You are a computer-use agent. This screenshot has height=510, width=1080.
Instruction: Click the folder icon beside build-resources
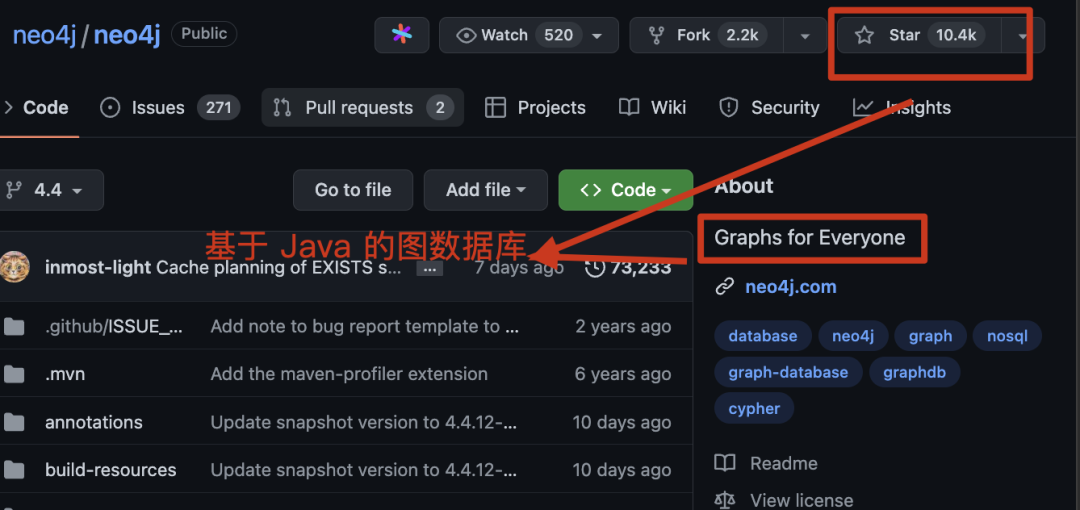14,470
